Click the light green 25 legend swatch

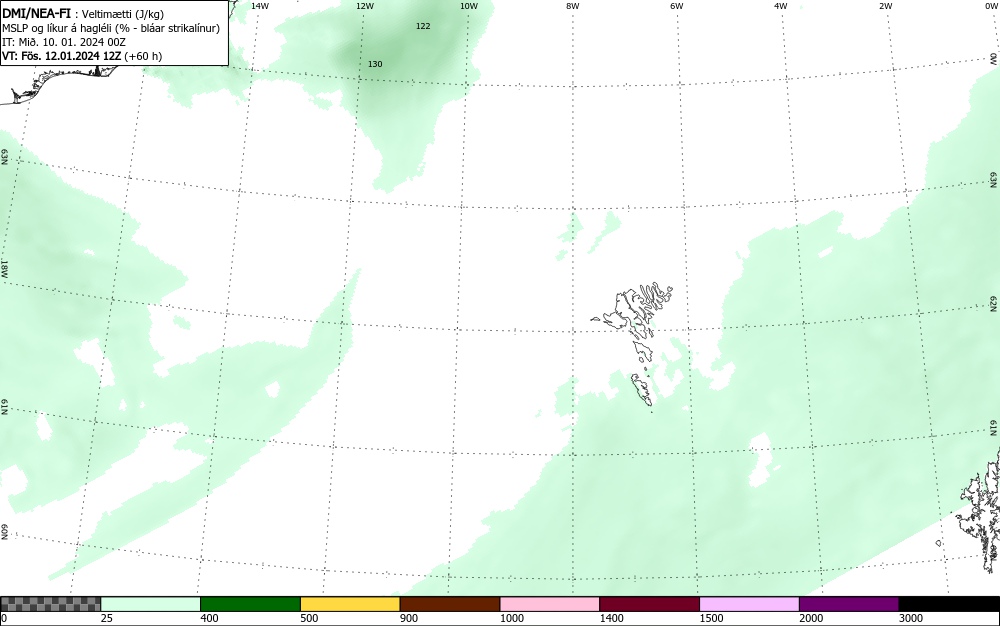(x=151, y=604)
